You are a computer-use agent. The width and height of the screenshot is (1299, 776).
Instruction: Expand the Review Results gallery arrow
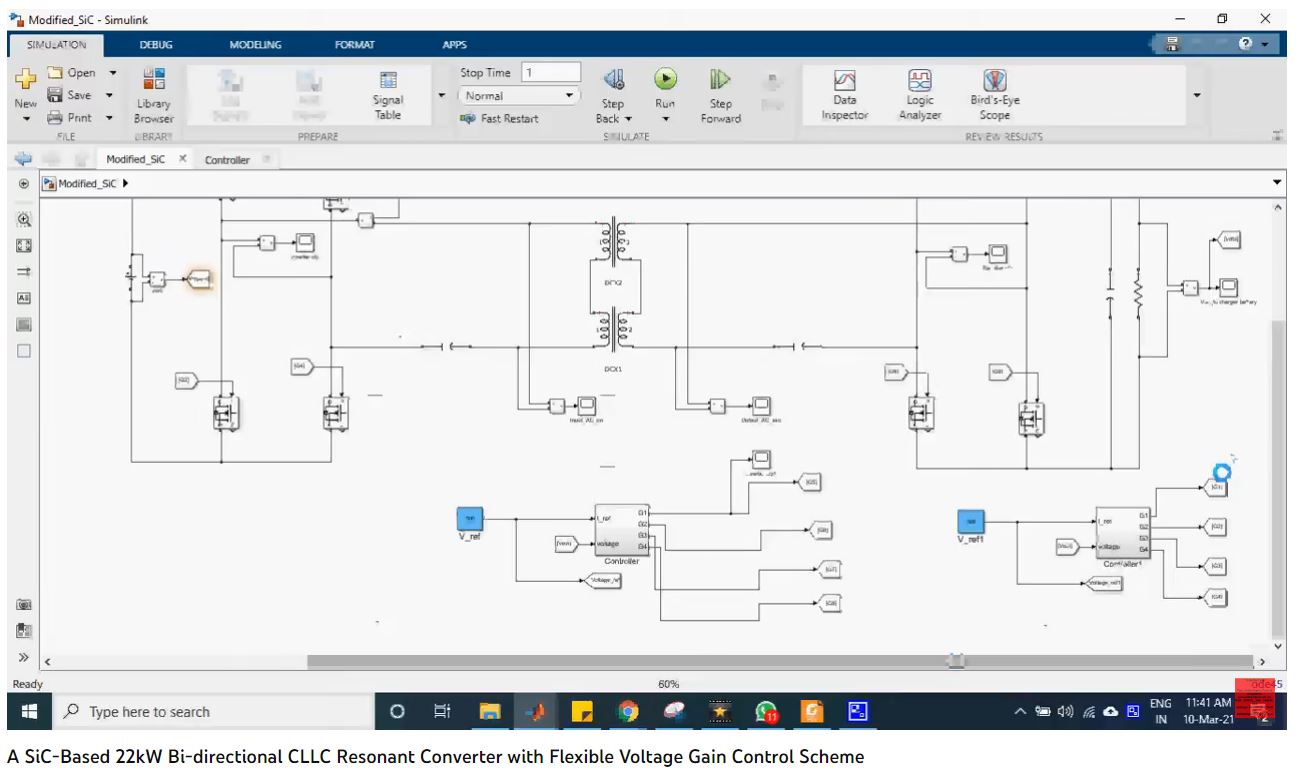pyautogui.click(x=1197, y=96)
